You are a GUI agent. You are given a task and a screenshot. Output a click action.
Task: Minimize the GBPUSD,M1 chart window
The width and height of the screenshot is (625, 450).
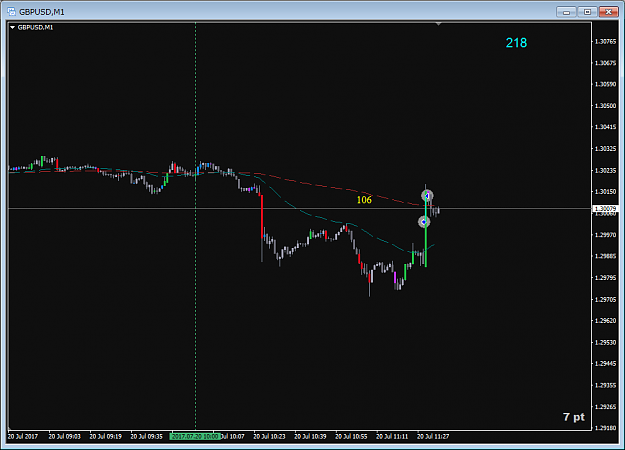coord(566,12)
